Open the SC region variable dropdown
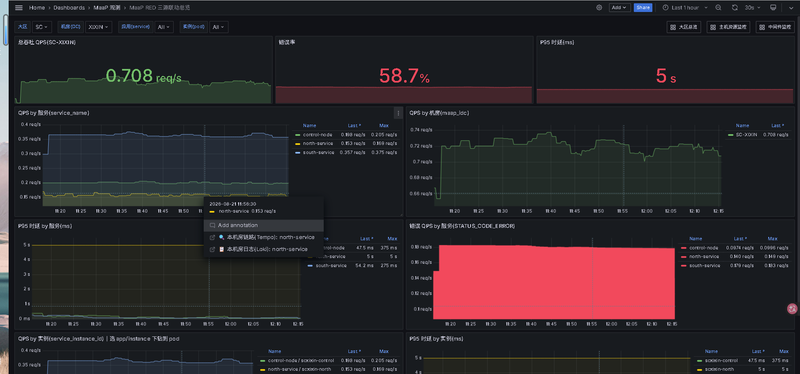The height and width of the screenshot is (374, 800). pyautogui.click(x=42, y=27)
